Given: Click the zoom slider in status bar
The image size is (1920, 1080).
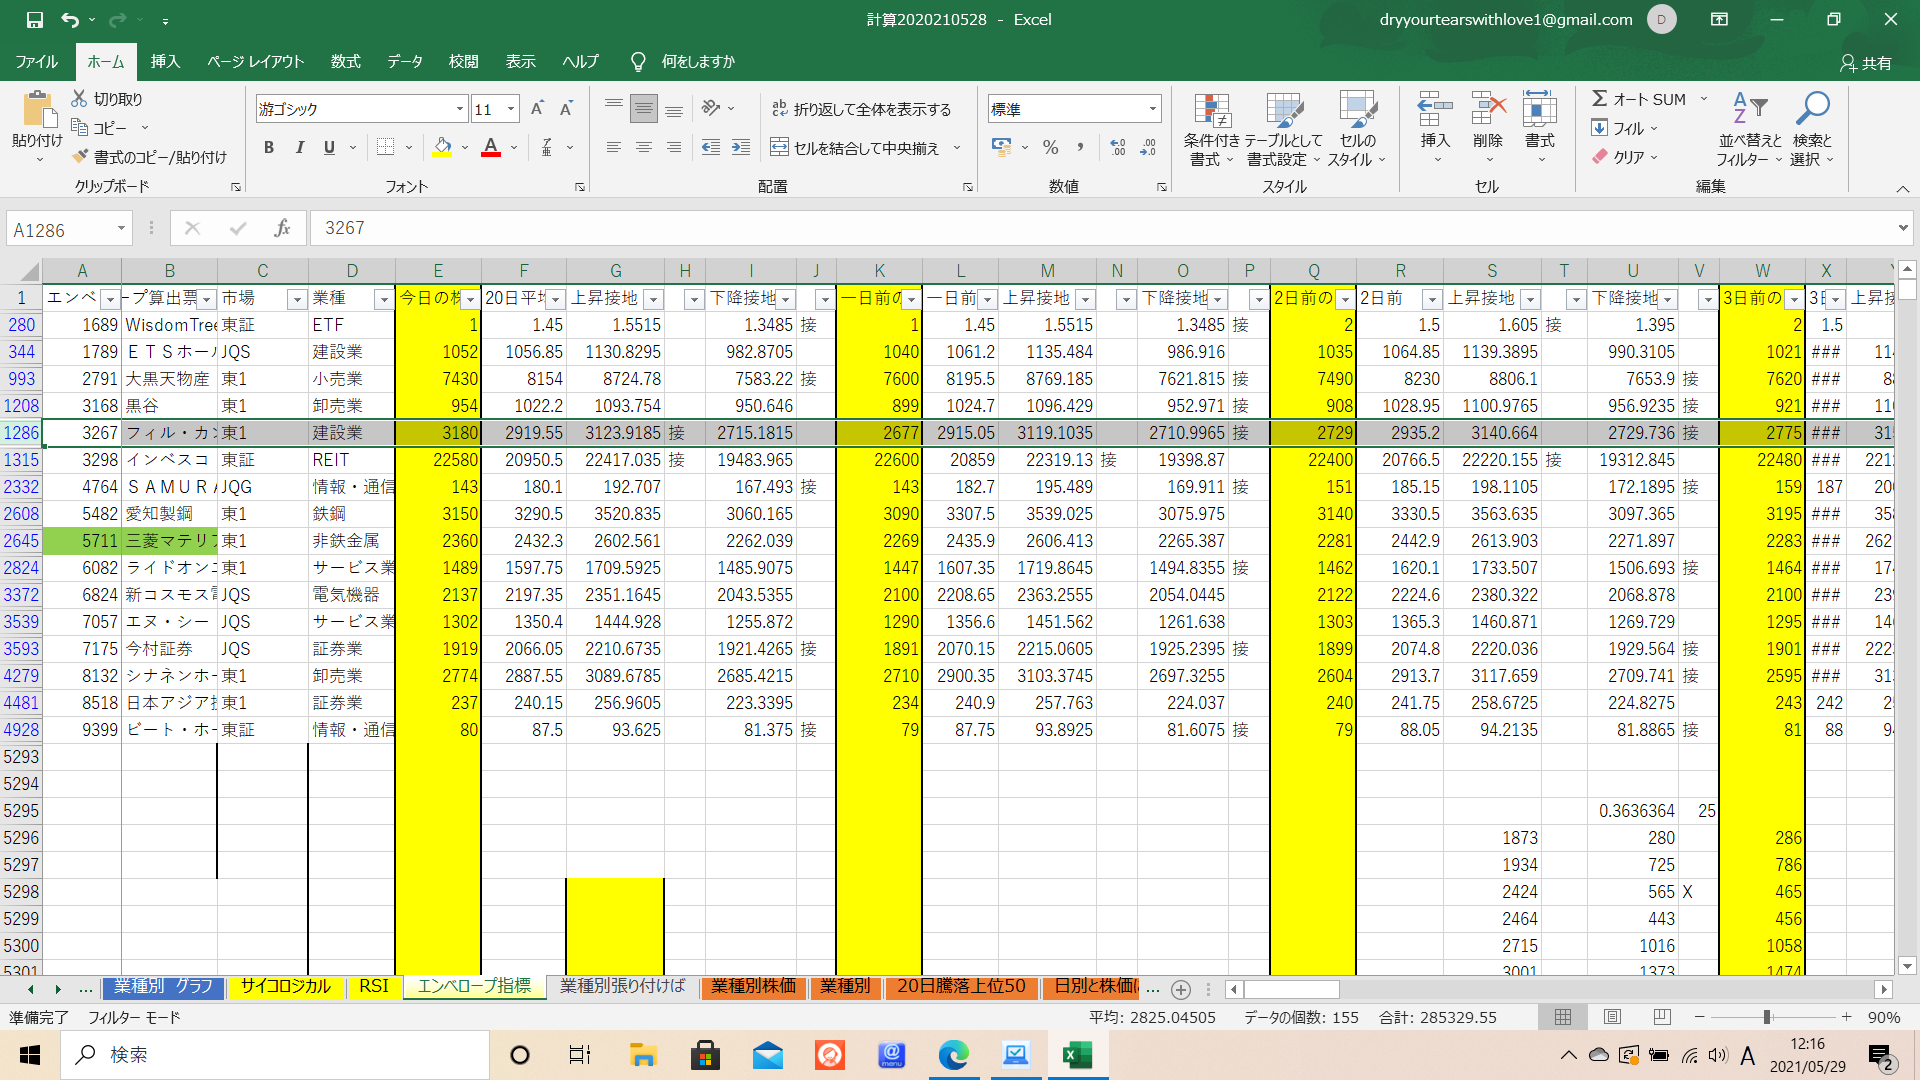Looking at the screenshot, I should (1767, 1017).
